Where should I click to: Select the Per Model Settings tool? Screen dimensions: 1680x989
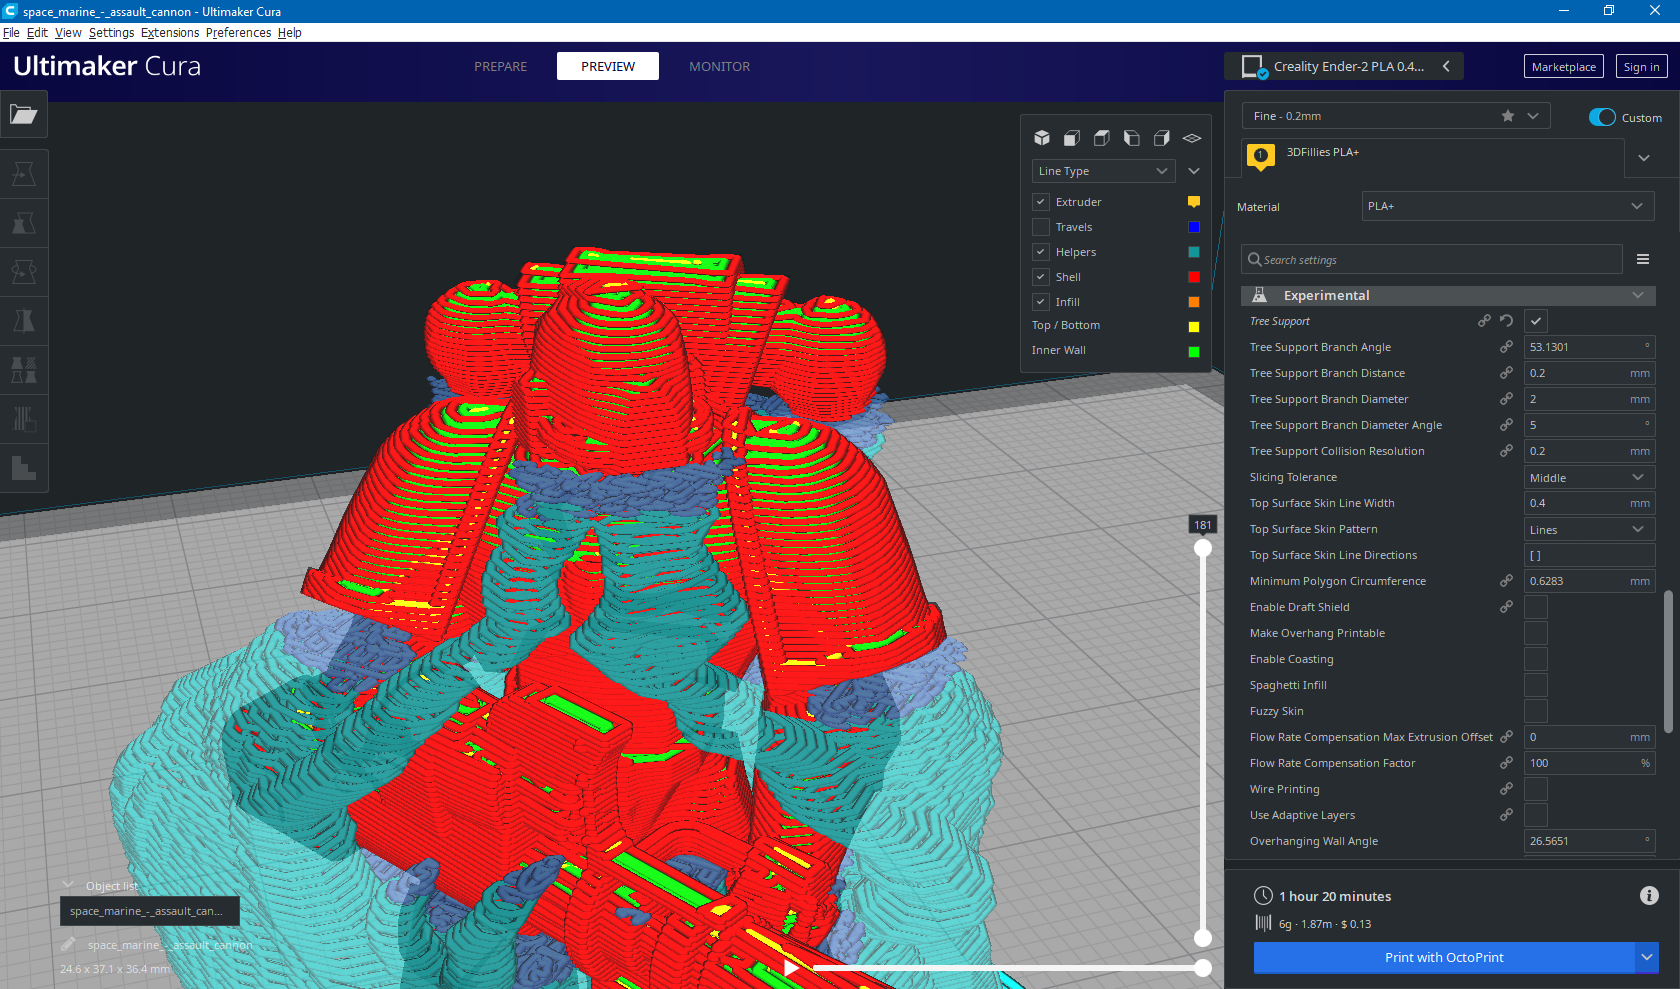[x=24, y=370]
